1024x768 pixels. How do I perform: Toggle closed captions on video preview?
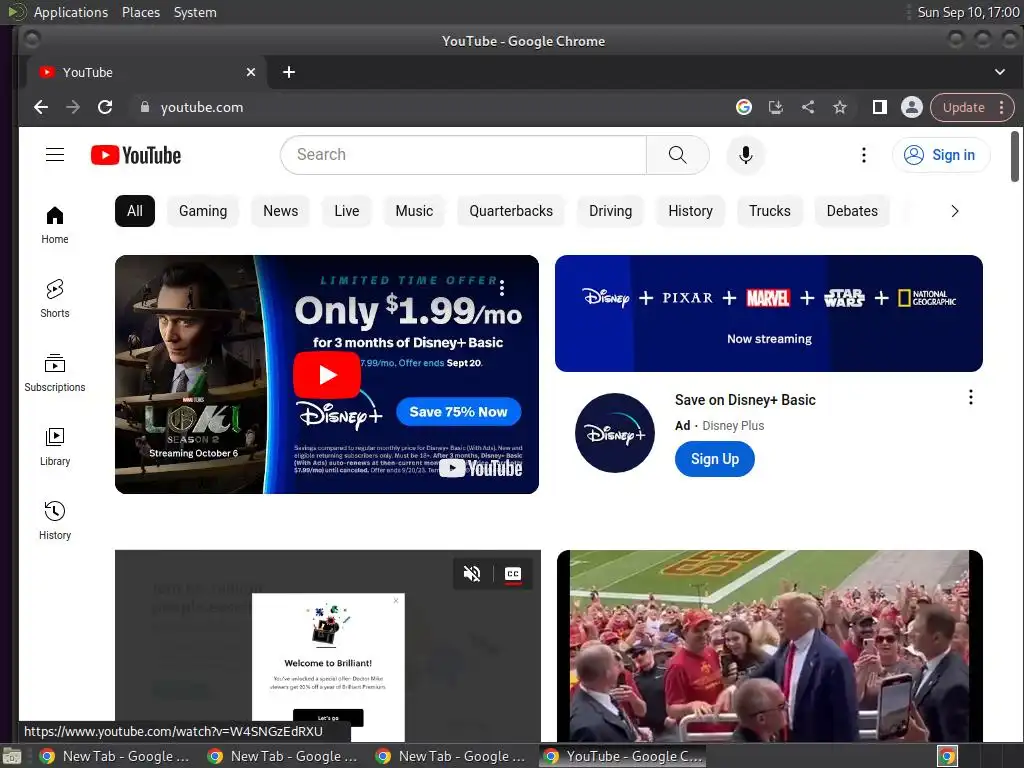513,573
